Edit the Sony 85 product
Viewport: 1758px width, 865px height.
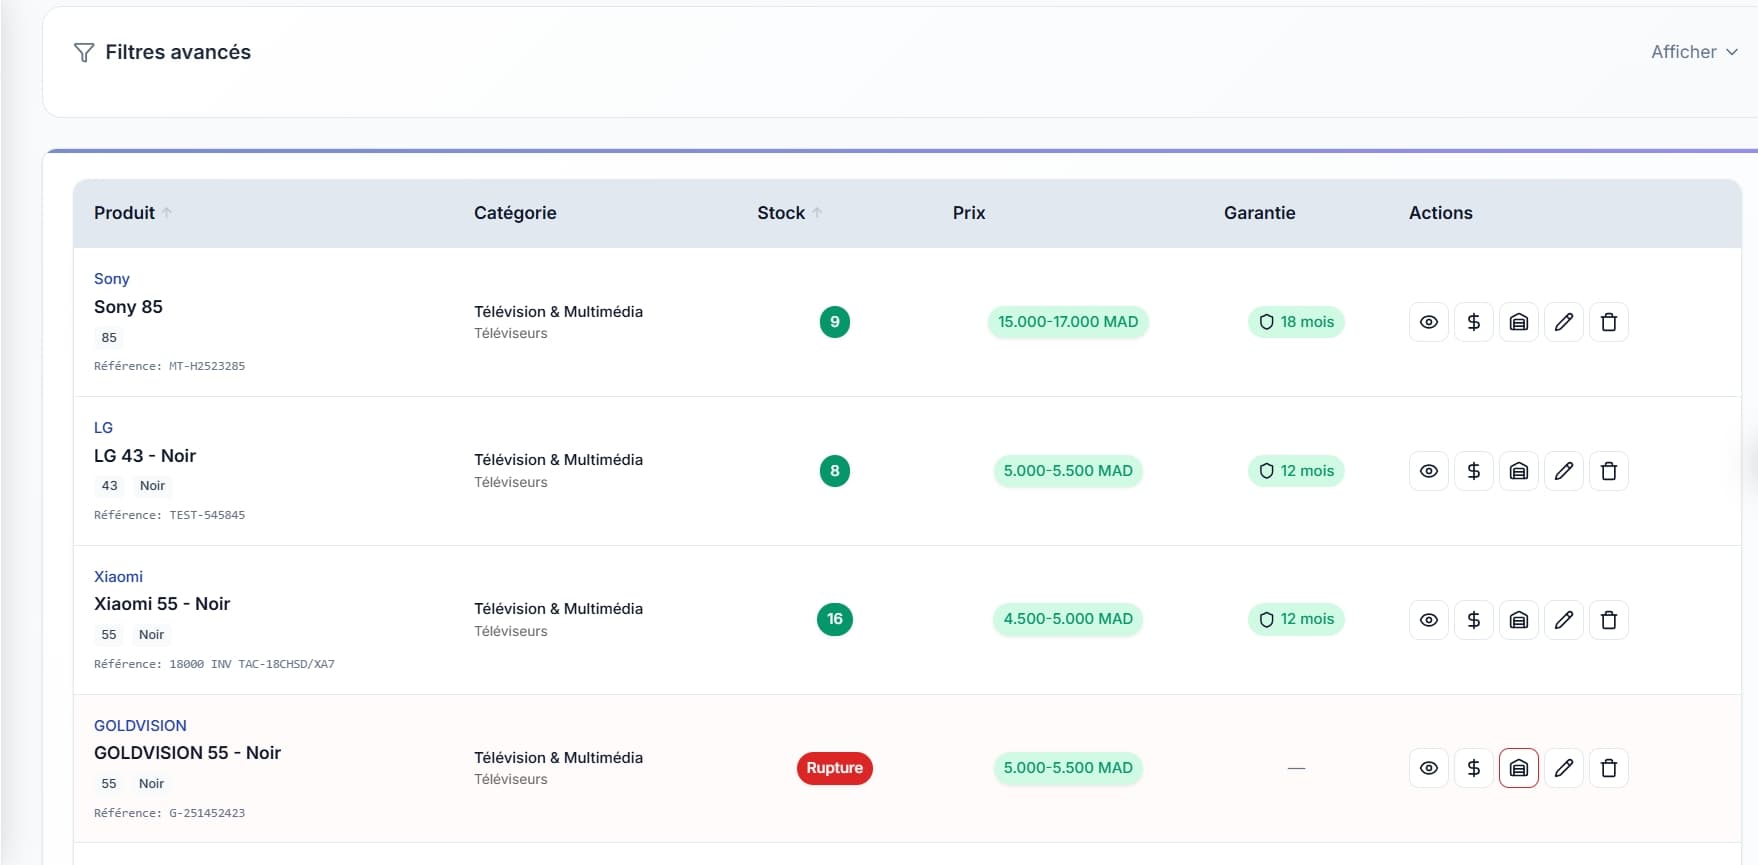tap(1564, 322)
